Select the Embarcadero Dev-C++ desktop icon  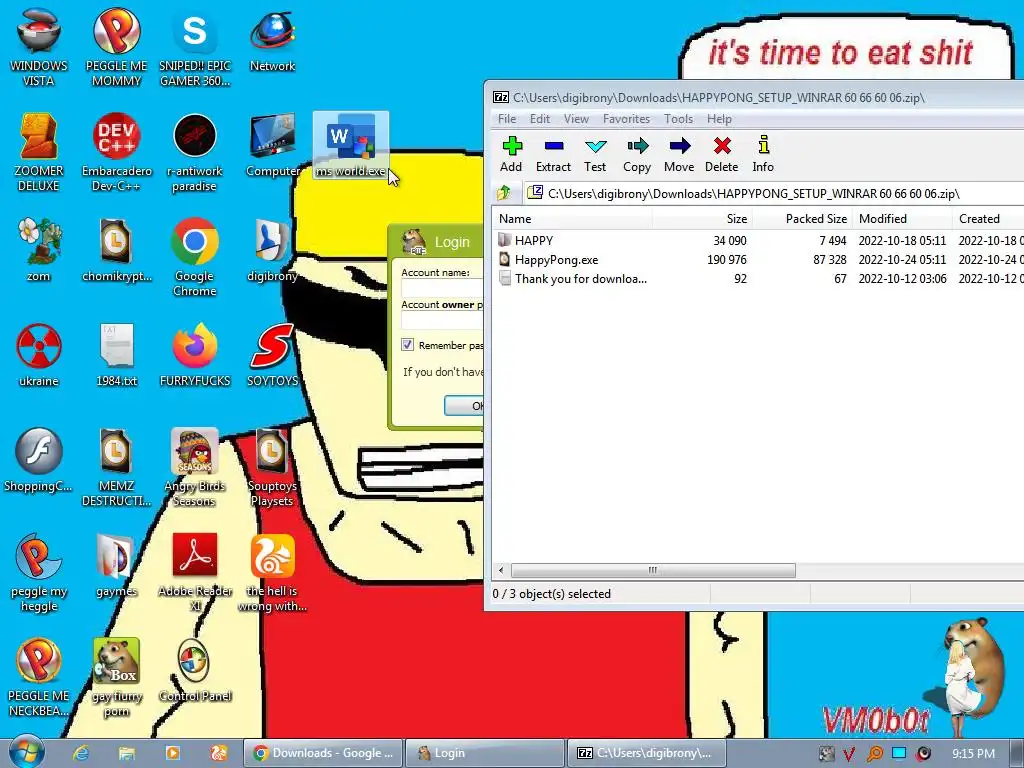[116, 152]
